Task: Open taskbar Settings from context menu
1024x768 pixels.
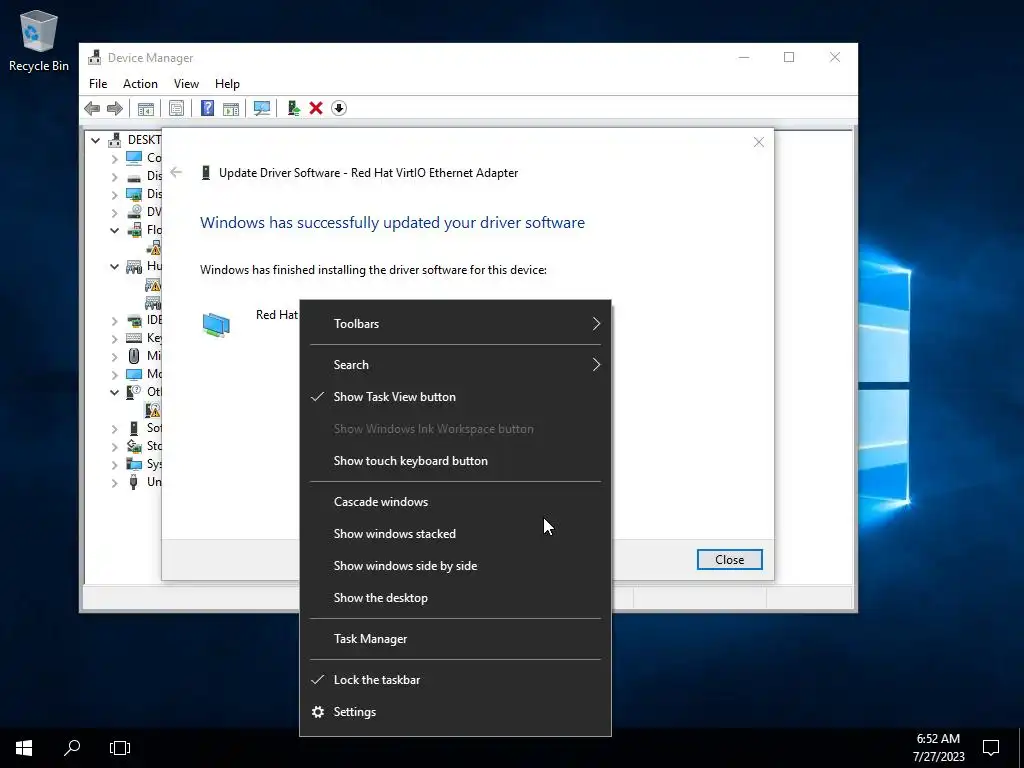Action: pyautogui.click(x=455, y=712)
